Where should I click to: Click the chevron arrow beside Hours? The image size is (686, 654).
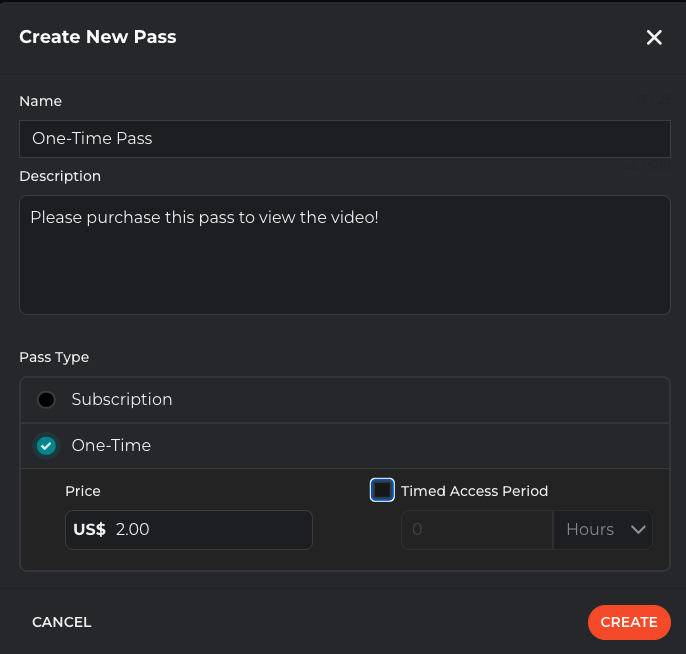(639, 530)
